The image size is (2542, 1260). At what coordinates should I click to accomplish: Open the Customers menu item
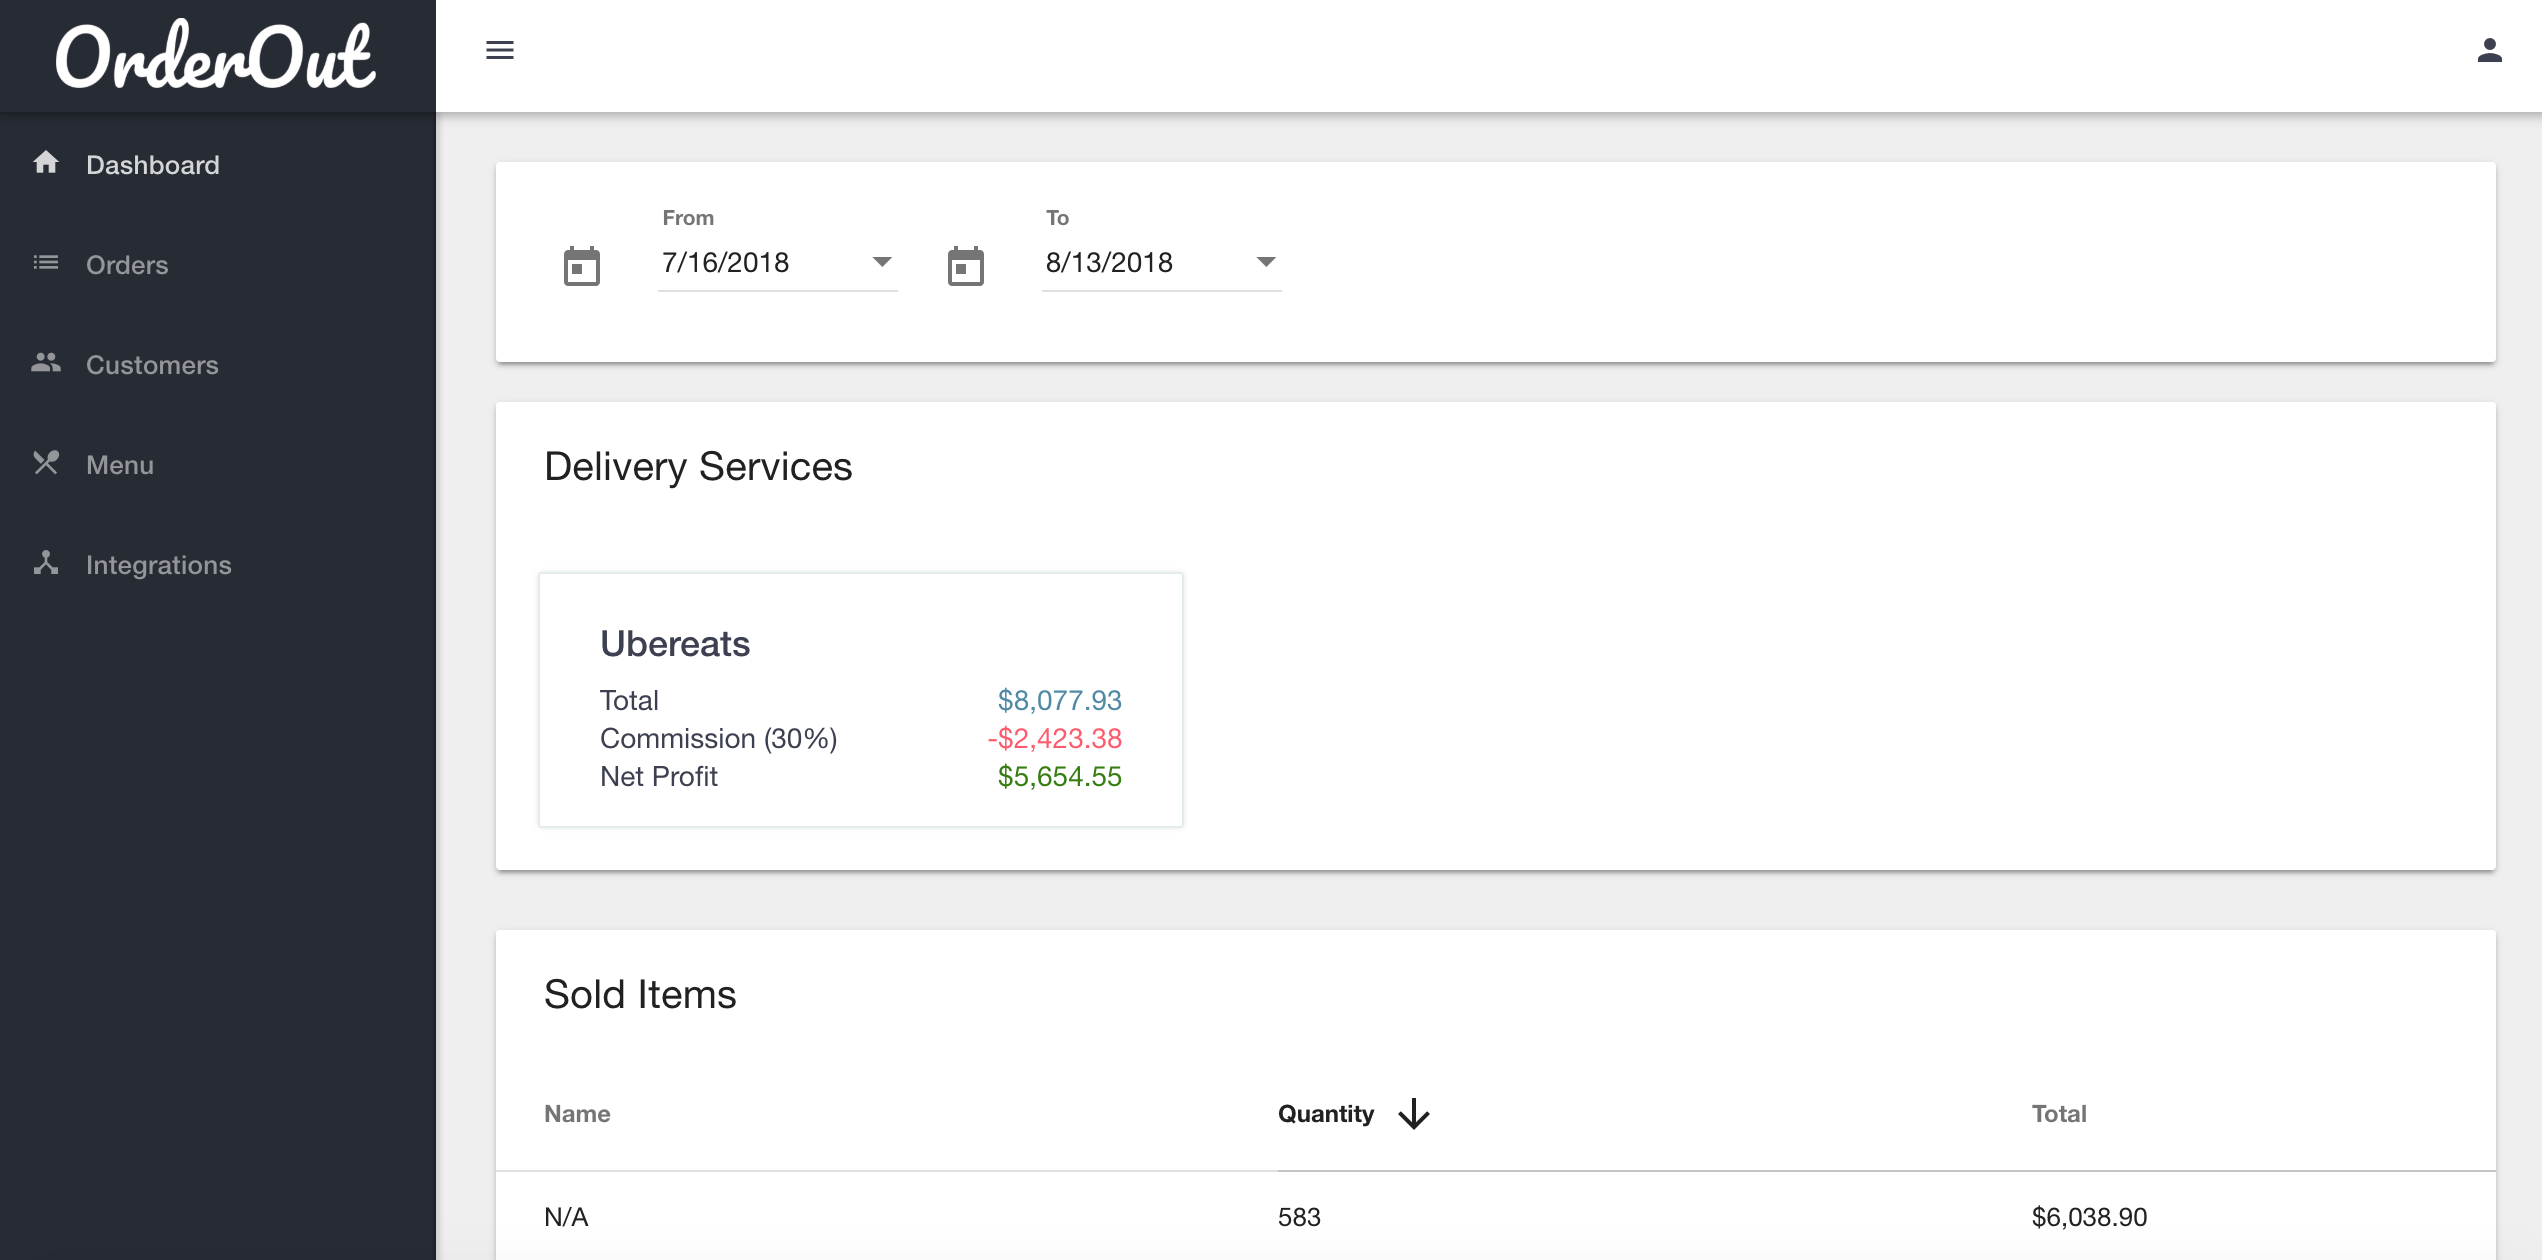pyautogui.click(x=152, y=365)
